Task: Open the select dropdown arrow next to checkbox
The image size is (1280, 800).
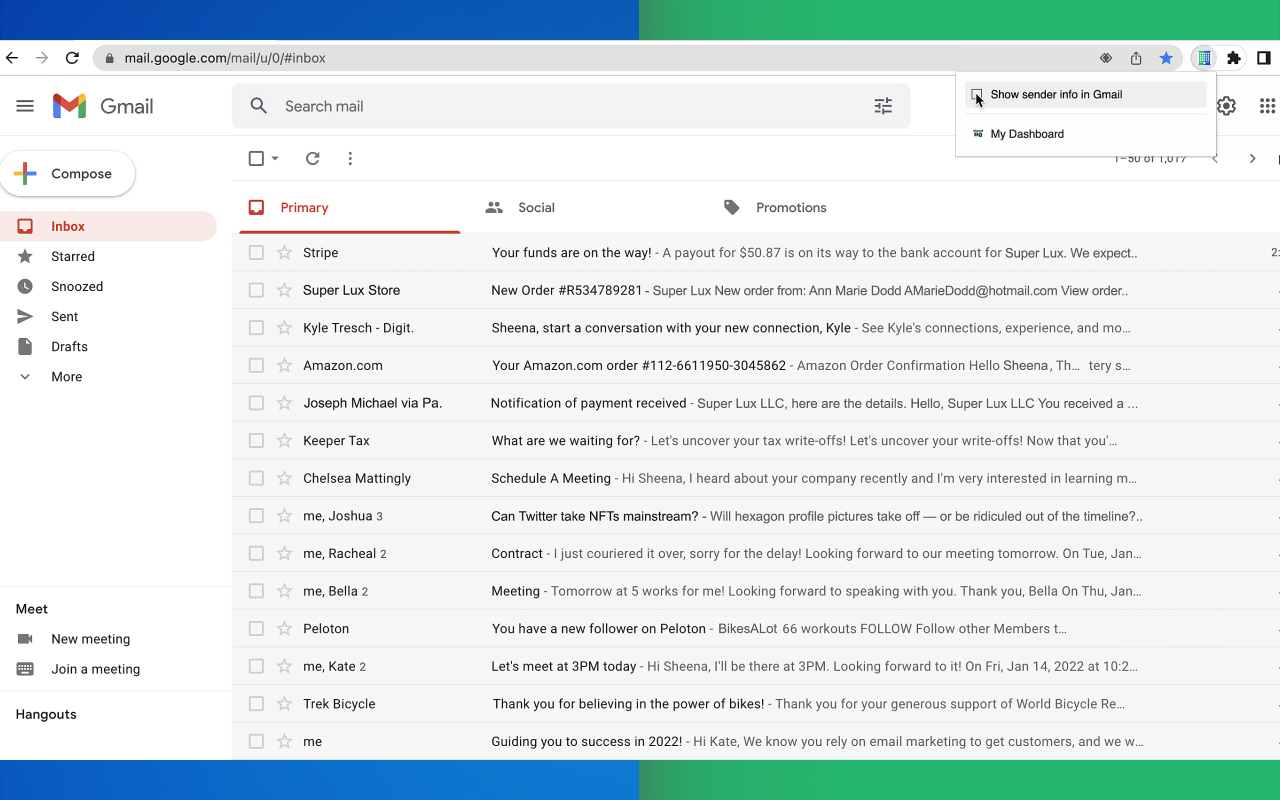Action: [275, 158]
